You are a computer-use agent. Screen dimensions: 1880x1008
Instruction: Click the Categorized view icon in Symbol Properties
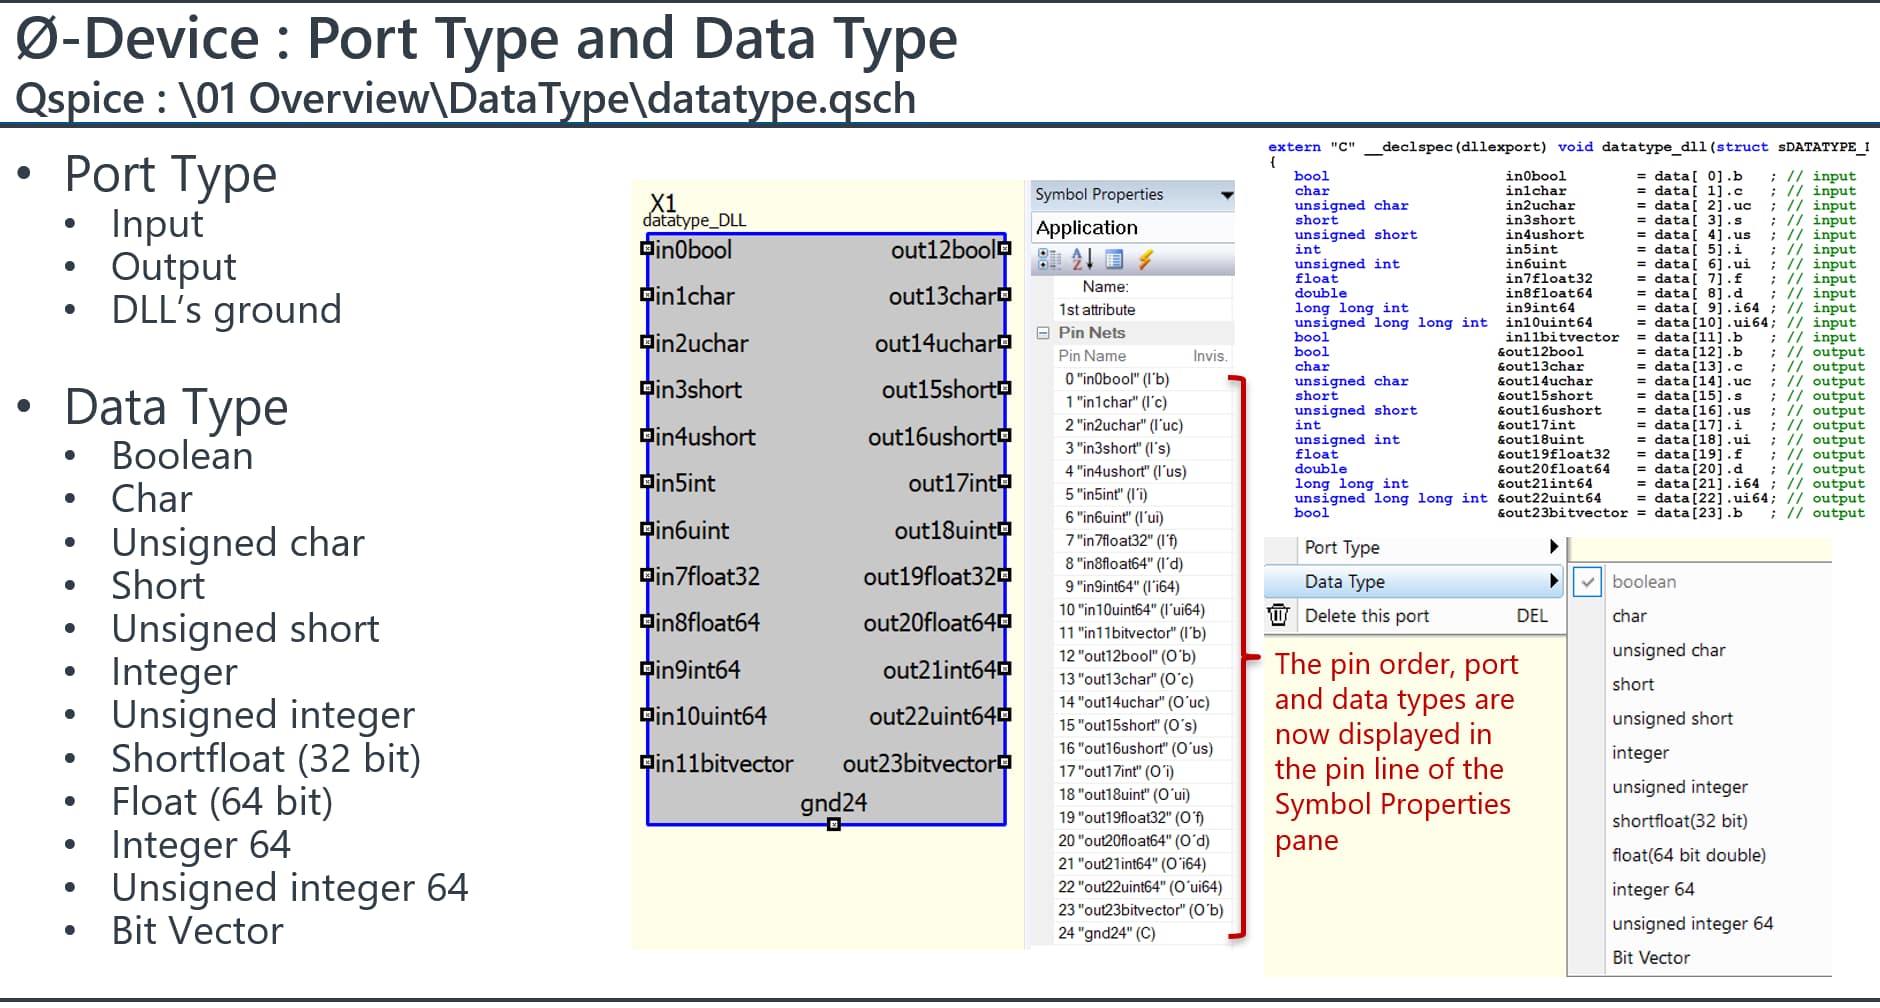(x=1049, y=260)
